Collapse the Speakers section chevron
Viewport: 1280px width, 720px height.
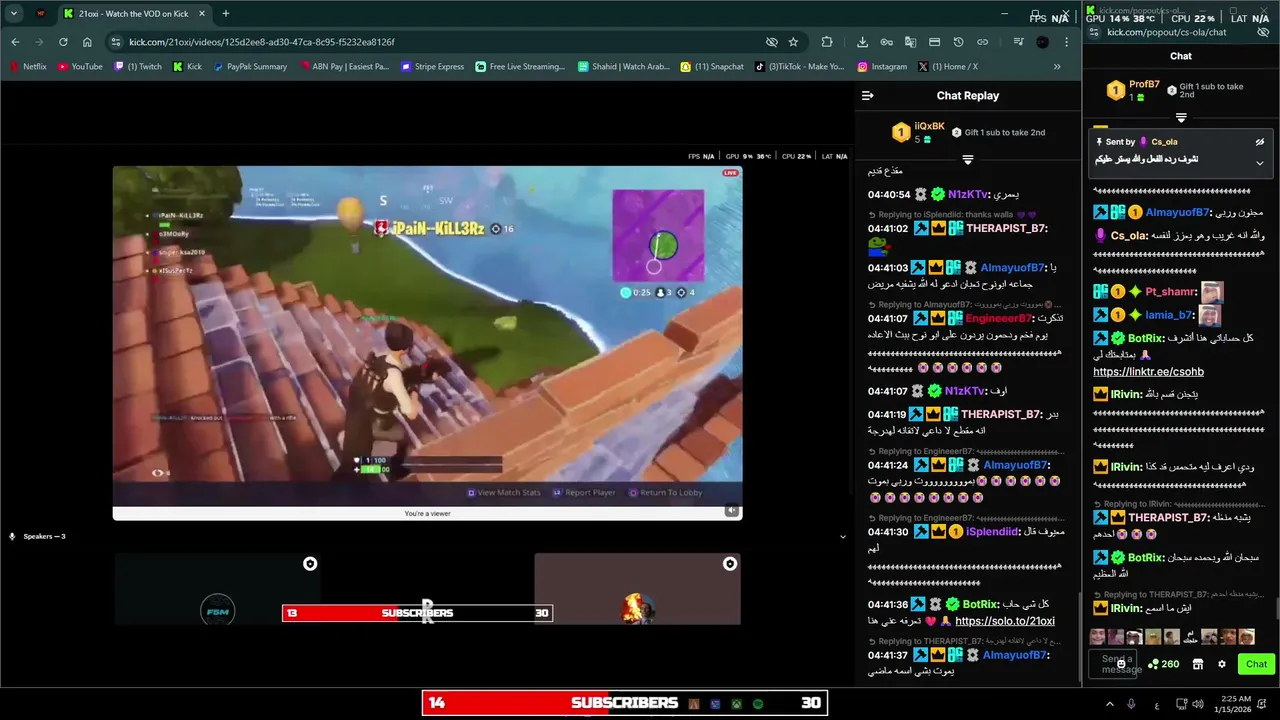point(842,537)
